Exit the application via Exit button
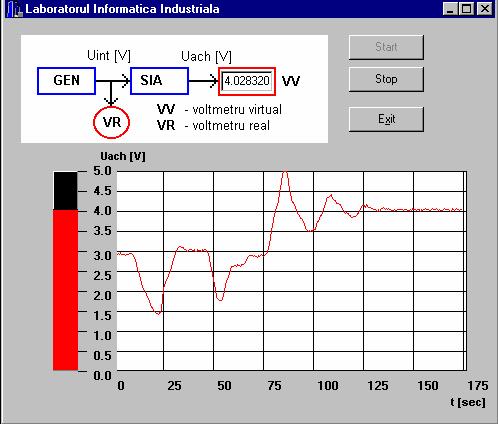The image size is (498, 424). 386,119
